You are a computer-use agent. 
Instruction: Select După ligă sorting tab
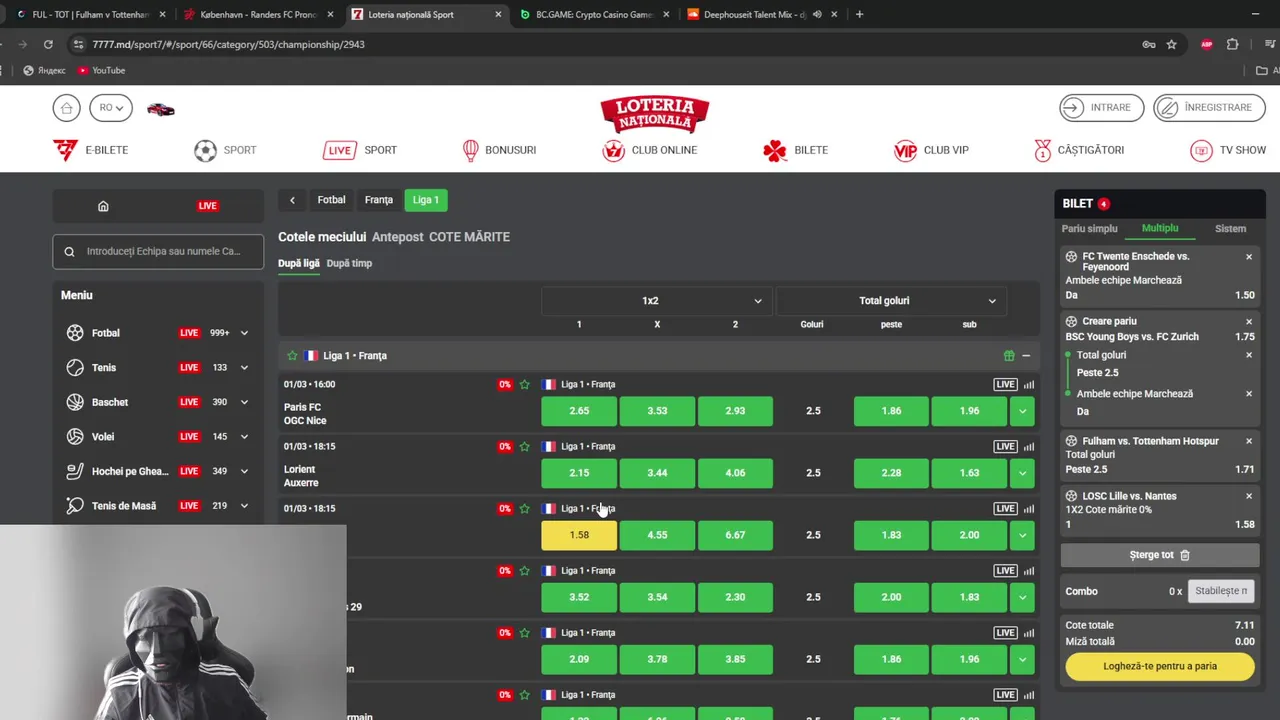299,263
